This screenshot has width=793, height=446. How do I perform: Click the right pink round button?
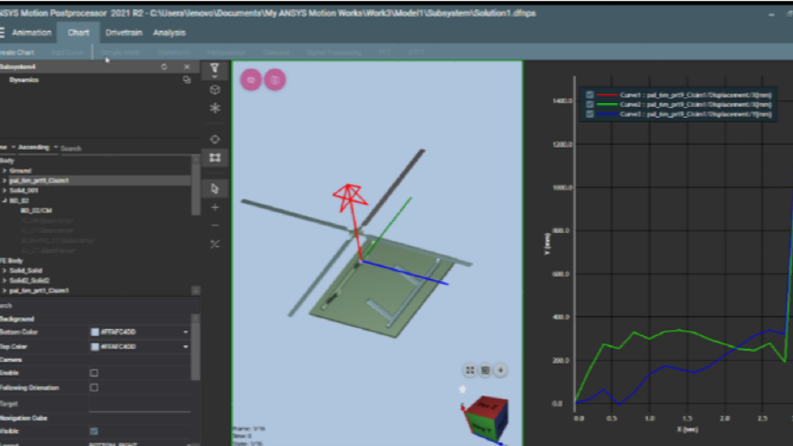point(275,79)
